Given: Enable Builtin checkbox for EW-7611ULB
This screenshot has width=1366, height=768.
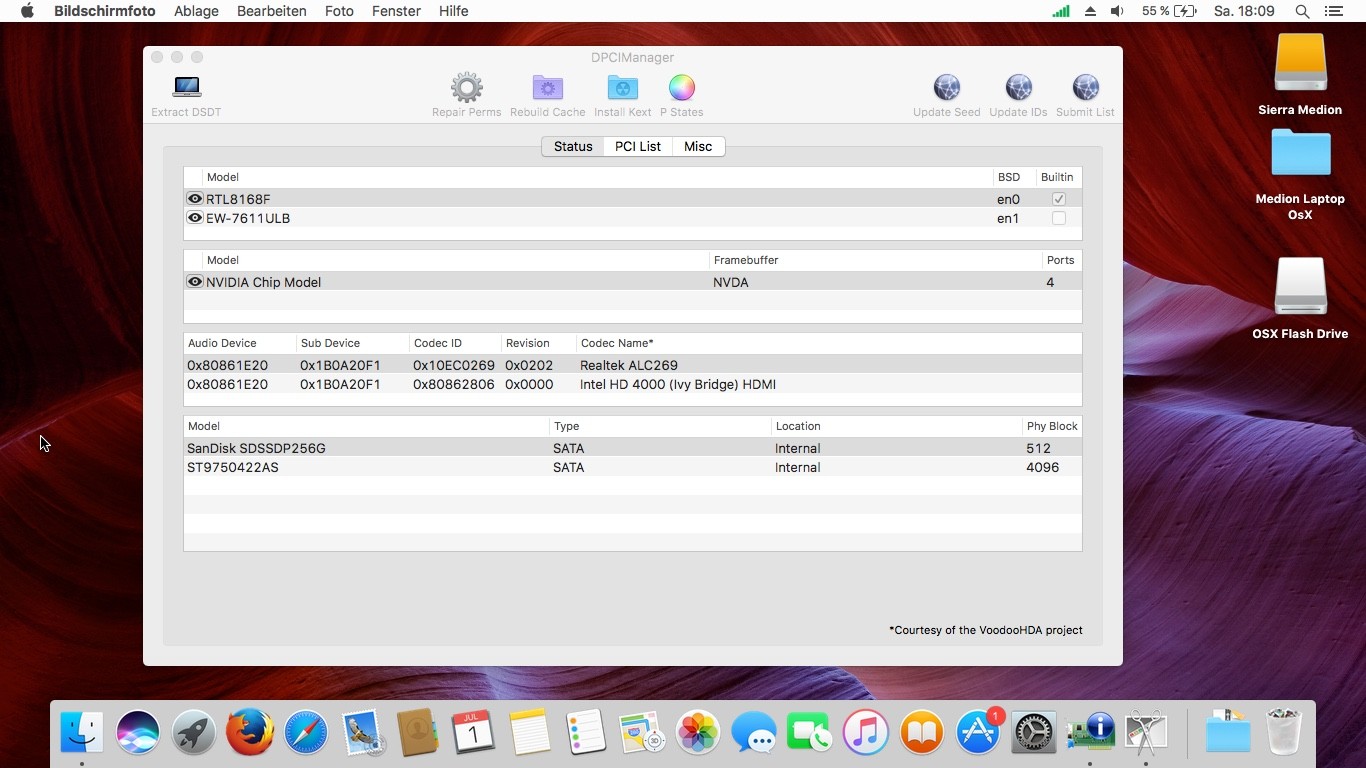Looking at the screenshot, I should pyautogui.click(x=1058, y=218).
